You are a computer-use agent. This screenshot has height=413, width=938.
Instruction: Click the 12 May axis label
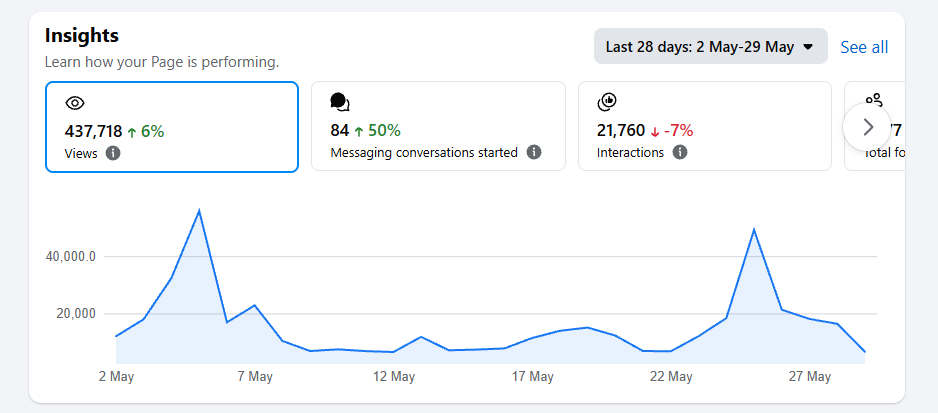394,377
